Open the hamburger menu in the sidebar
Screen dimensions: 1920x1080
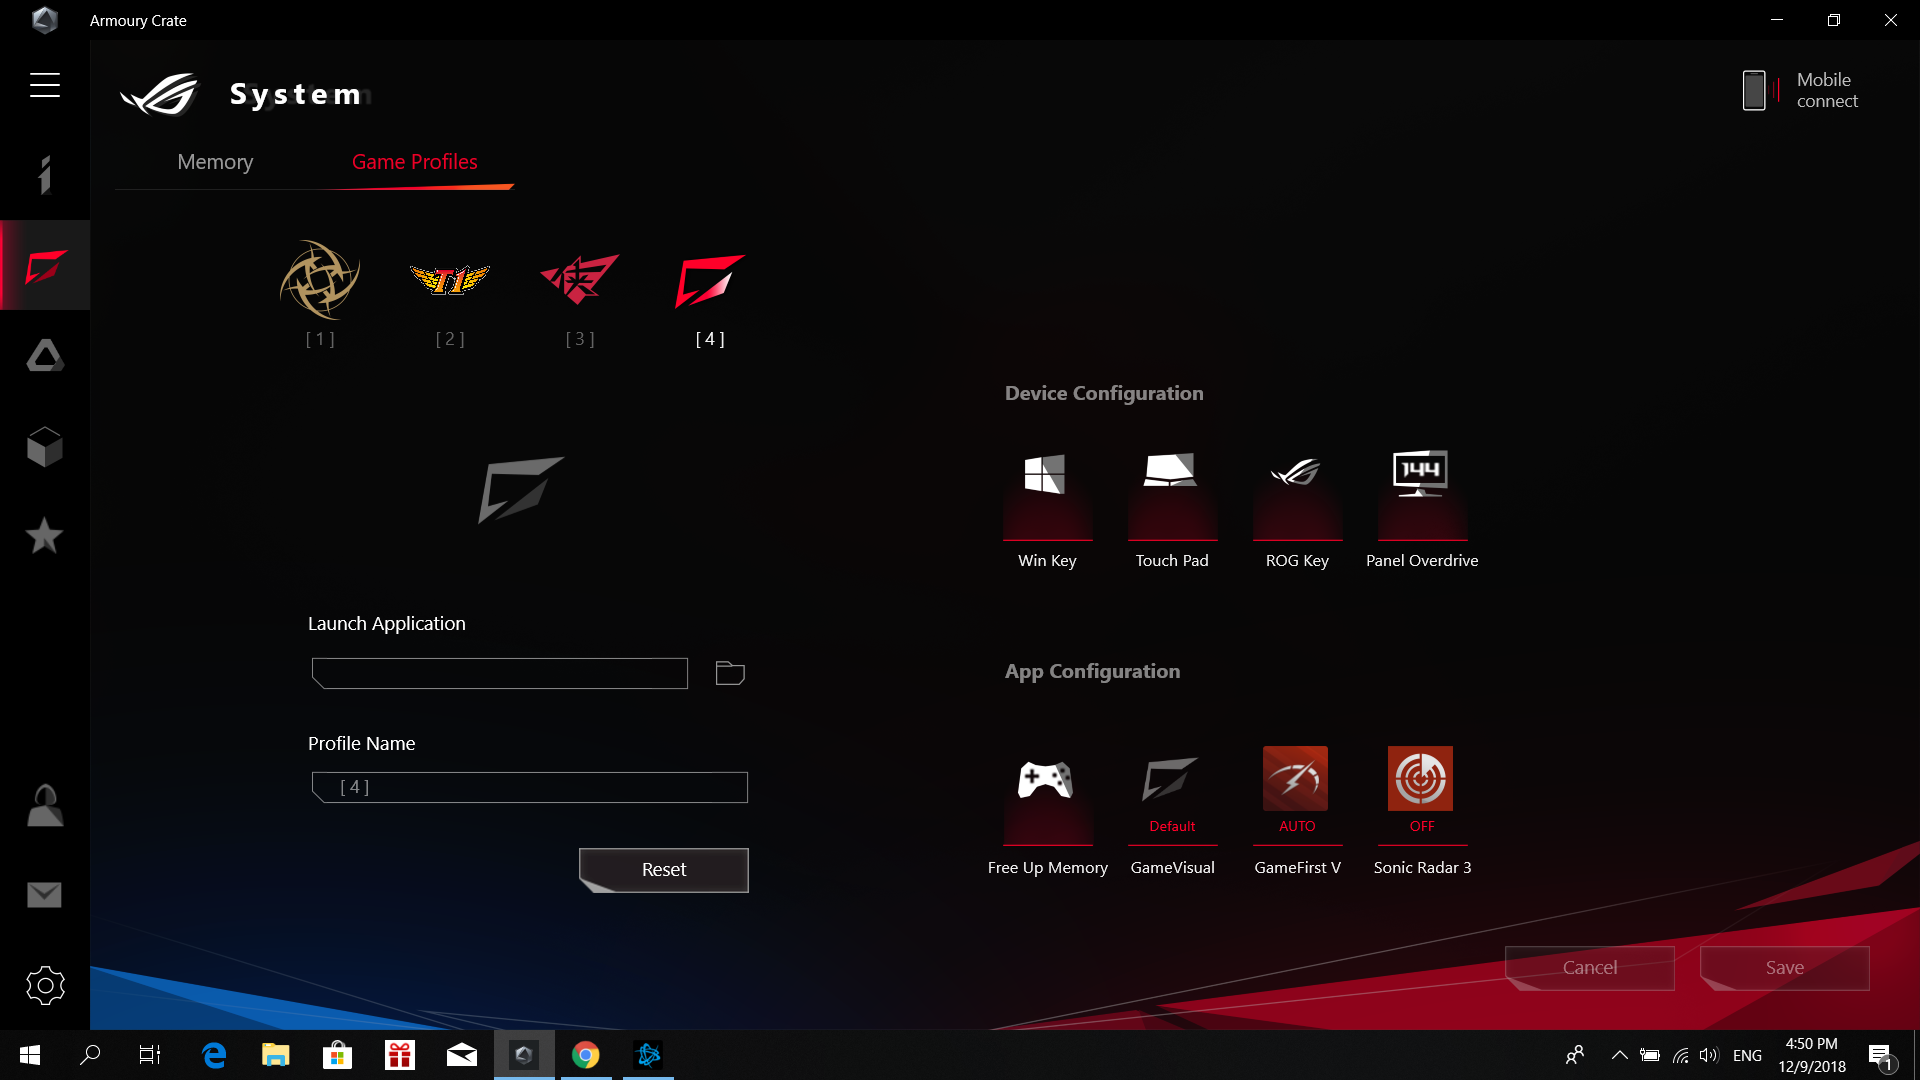[x=45, y=85]
